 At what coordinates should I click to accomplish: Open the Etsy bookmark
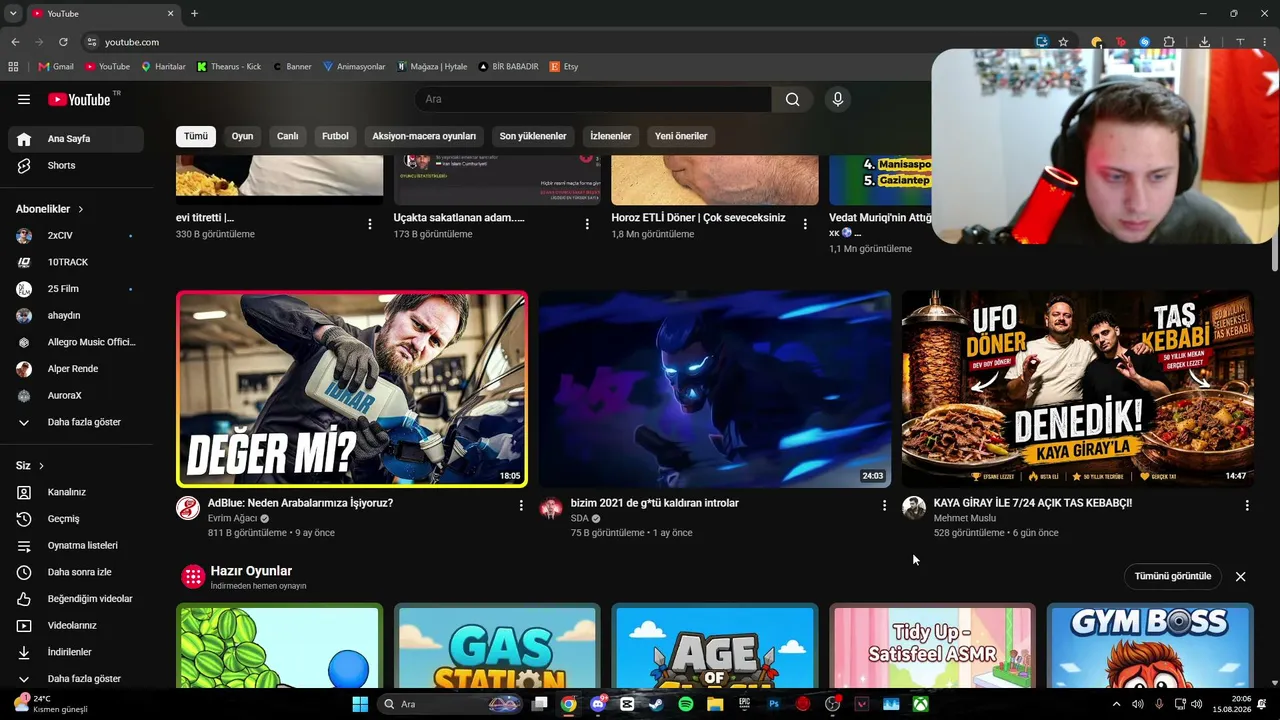tap(564, 67)
